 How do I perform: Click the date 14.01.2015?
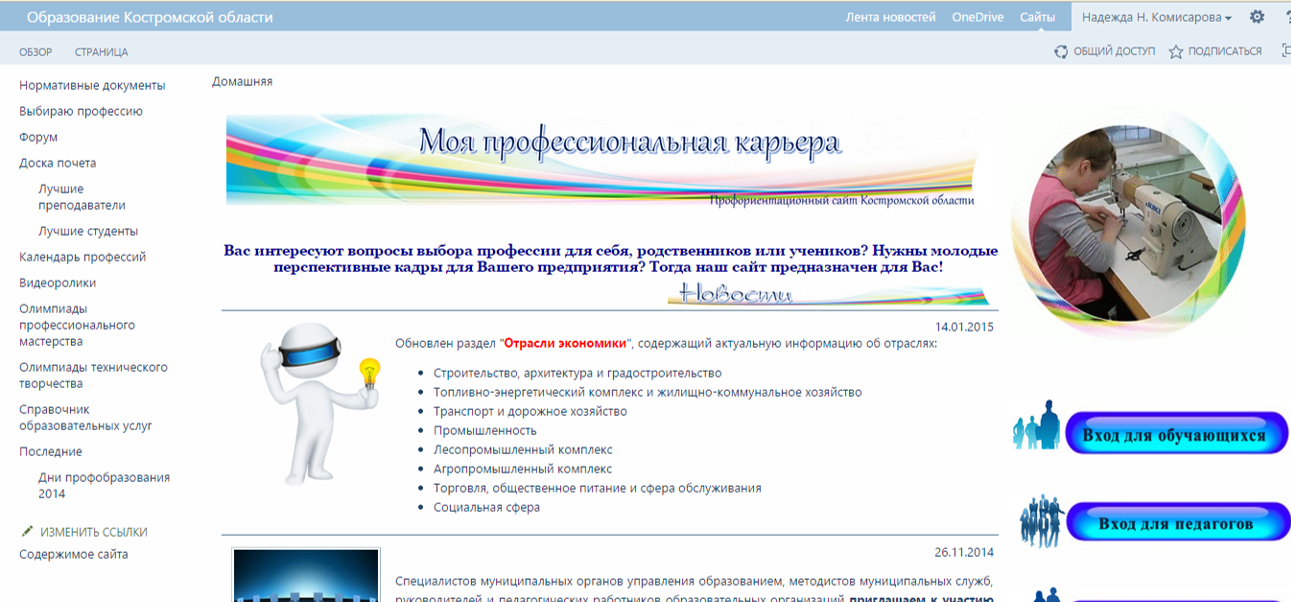point(964,326)
